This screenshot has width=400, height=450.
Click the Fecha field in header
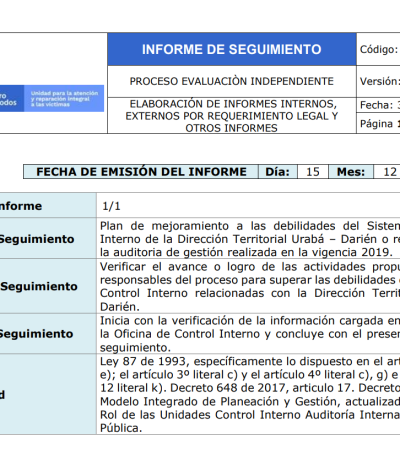point(378,105)
